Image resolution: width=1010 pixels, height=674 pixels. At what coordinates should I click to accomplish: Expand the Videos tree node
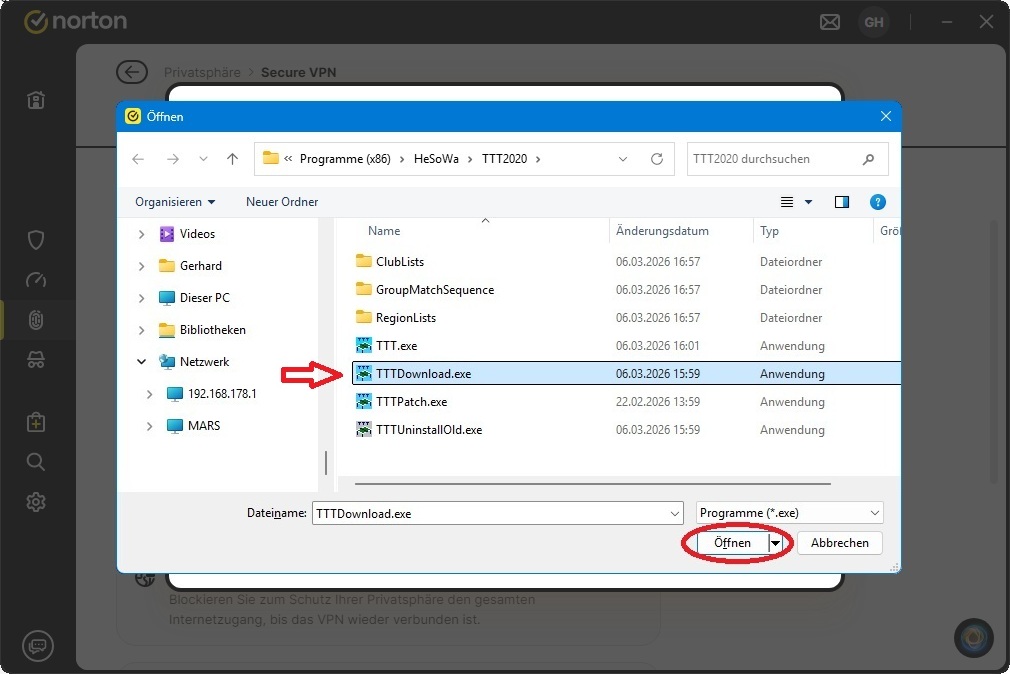coord(141,234)
